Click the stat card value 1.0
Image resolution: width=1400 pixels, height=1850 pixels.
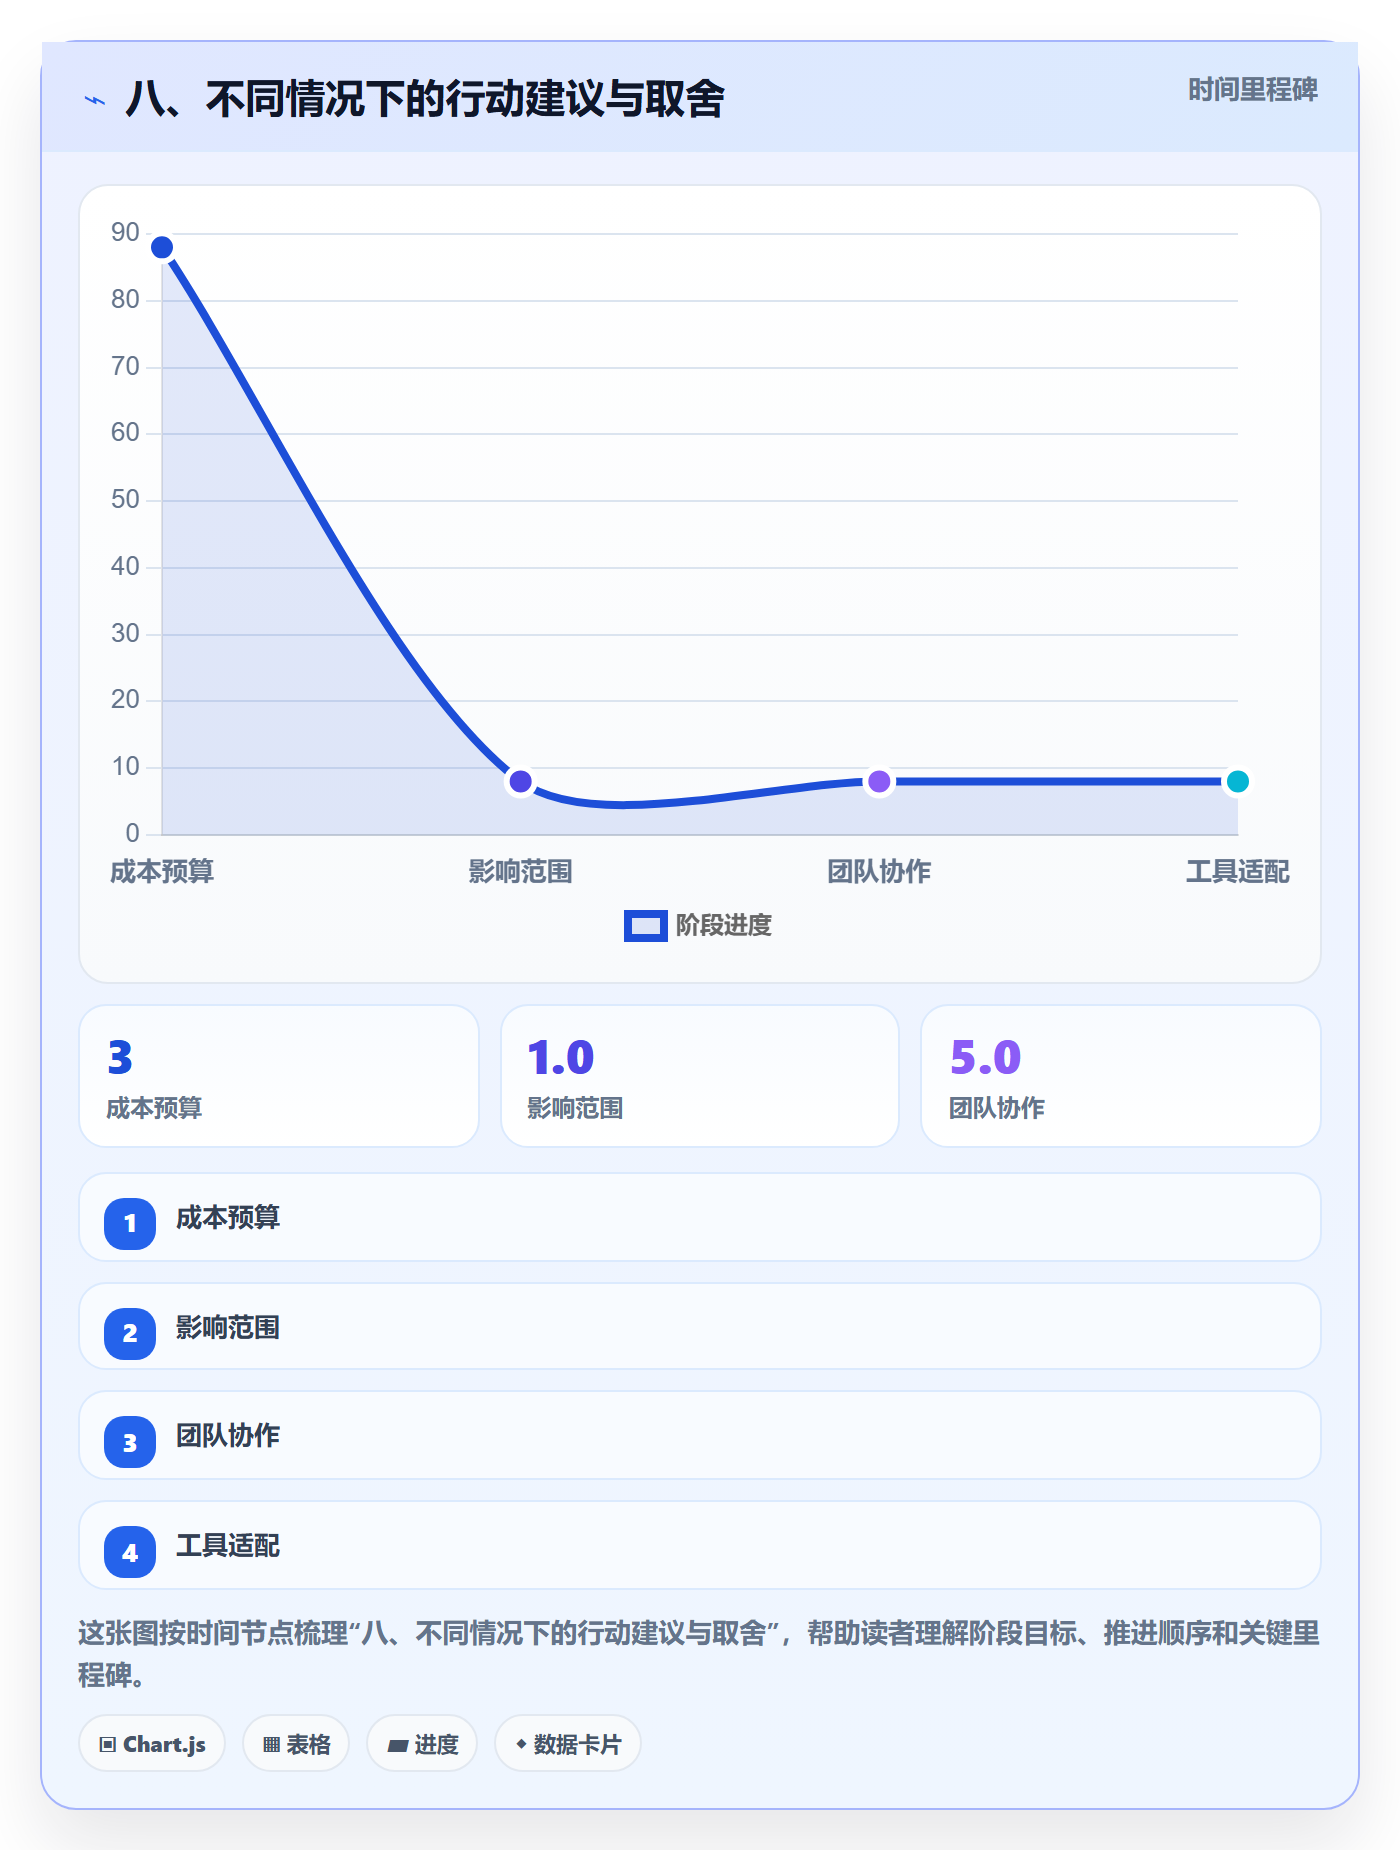[x=561, y=1058]
